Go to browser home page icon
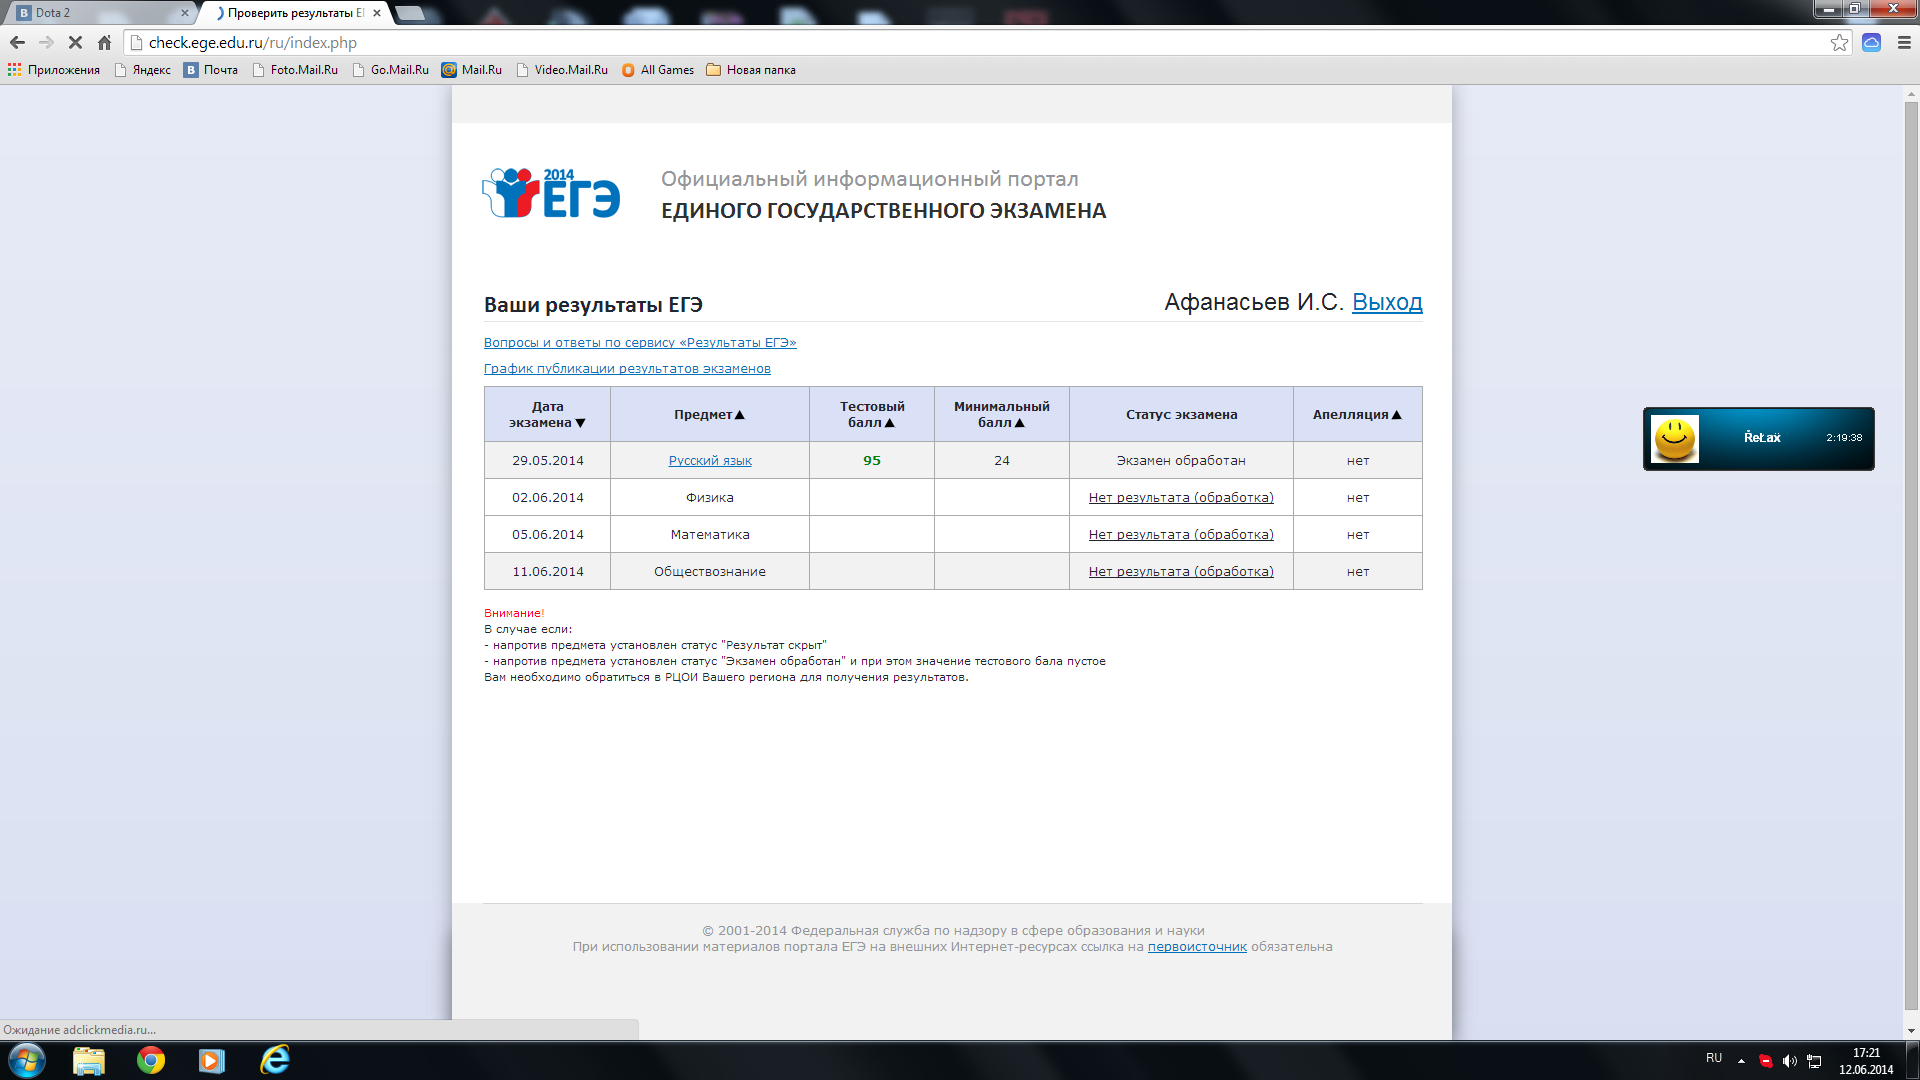This screenshot has height=1080, width=1920. click(x=104, y=43)
